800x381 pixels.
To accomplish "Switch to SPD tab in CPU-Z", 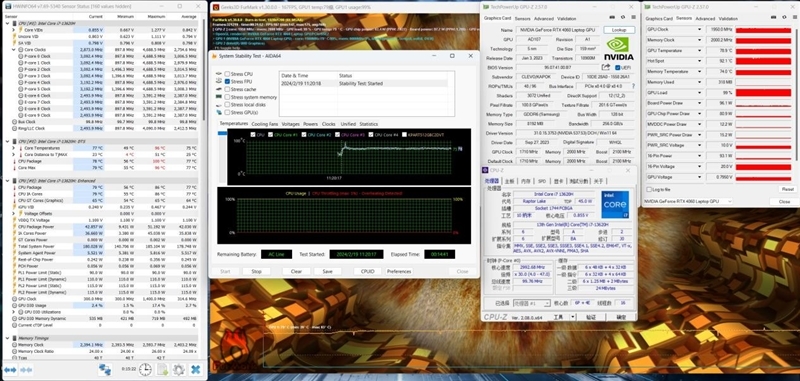I will 542,181.
